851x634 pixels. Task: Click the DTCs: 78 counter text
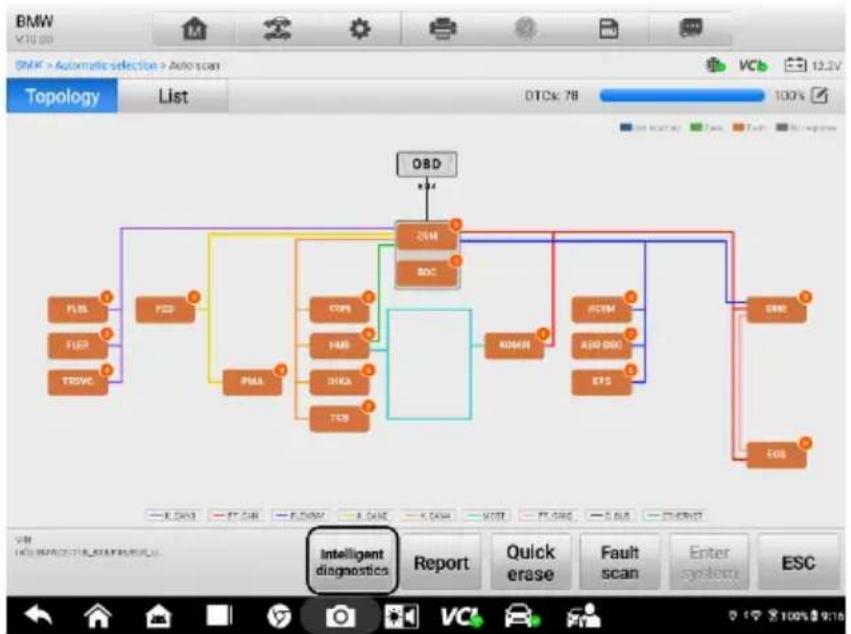551,96
